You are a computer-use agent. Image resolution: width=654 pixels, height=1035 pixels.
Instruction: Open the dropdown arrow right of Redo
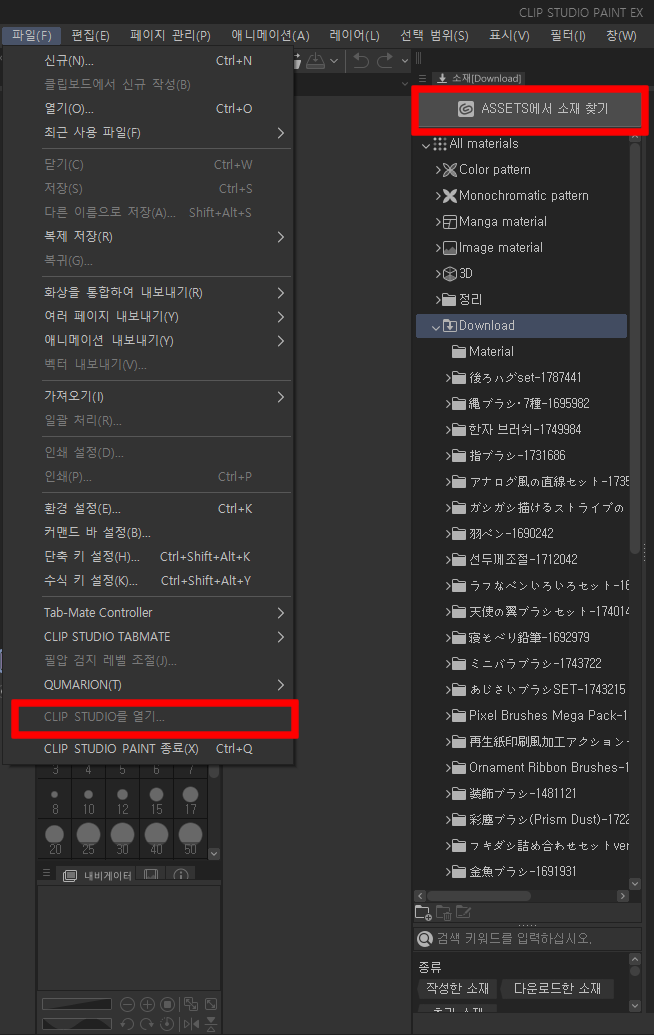coord(405,61)
